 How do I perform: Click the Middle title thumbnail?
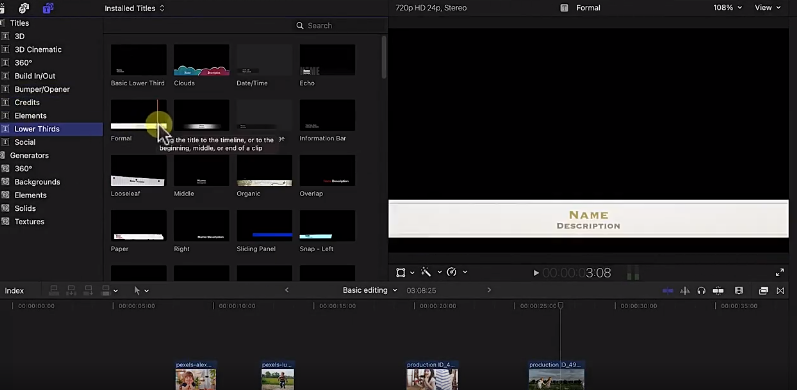coord(201,170)
